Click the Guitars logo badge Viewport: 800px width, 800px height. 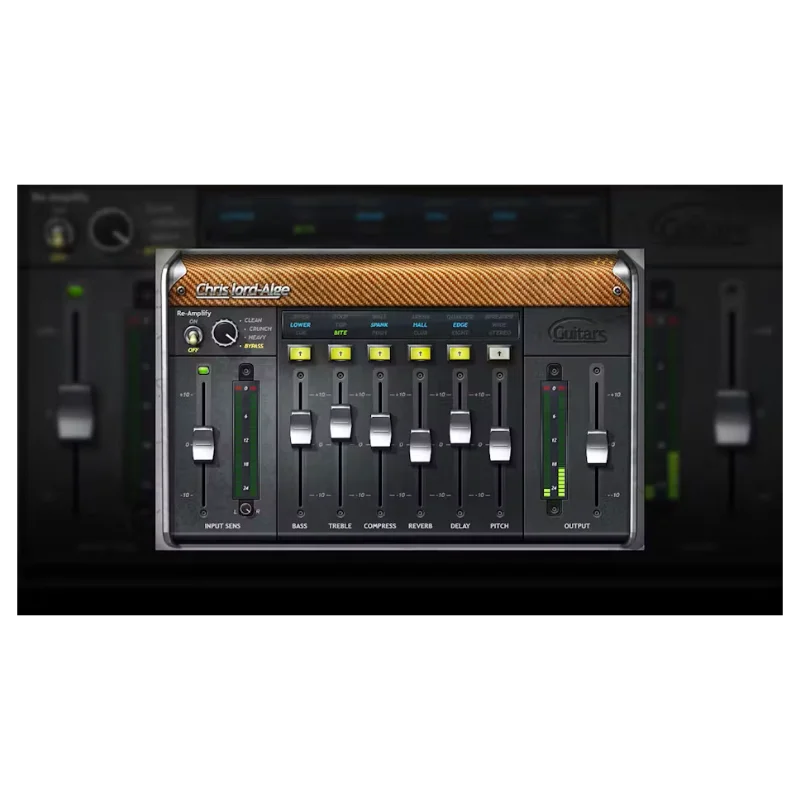click(x=578, y=332)
